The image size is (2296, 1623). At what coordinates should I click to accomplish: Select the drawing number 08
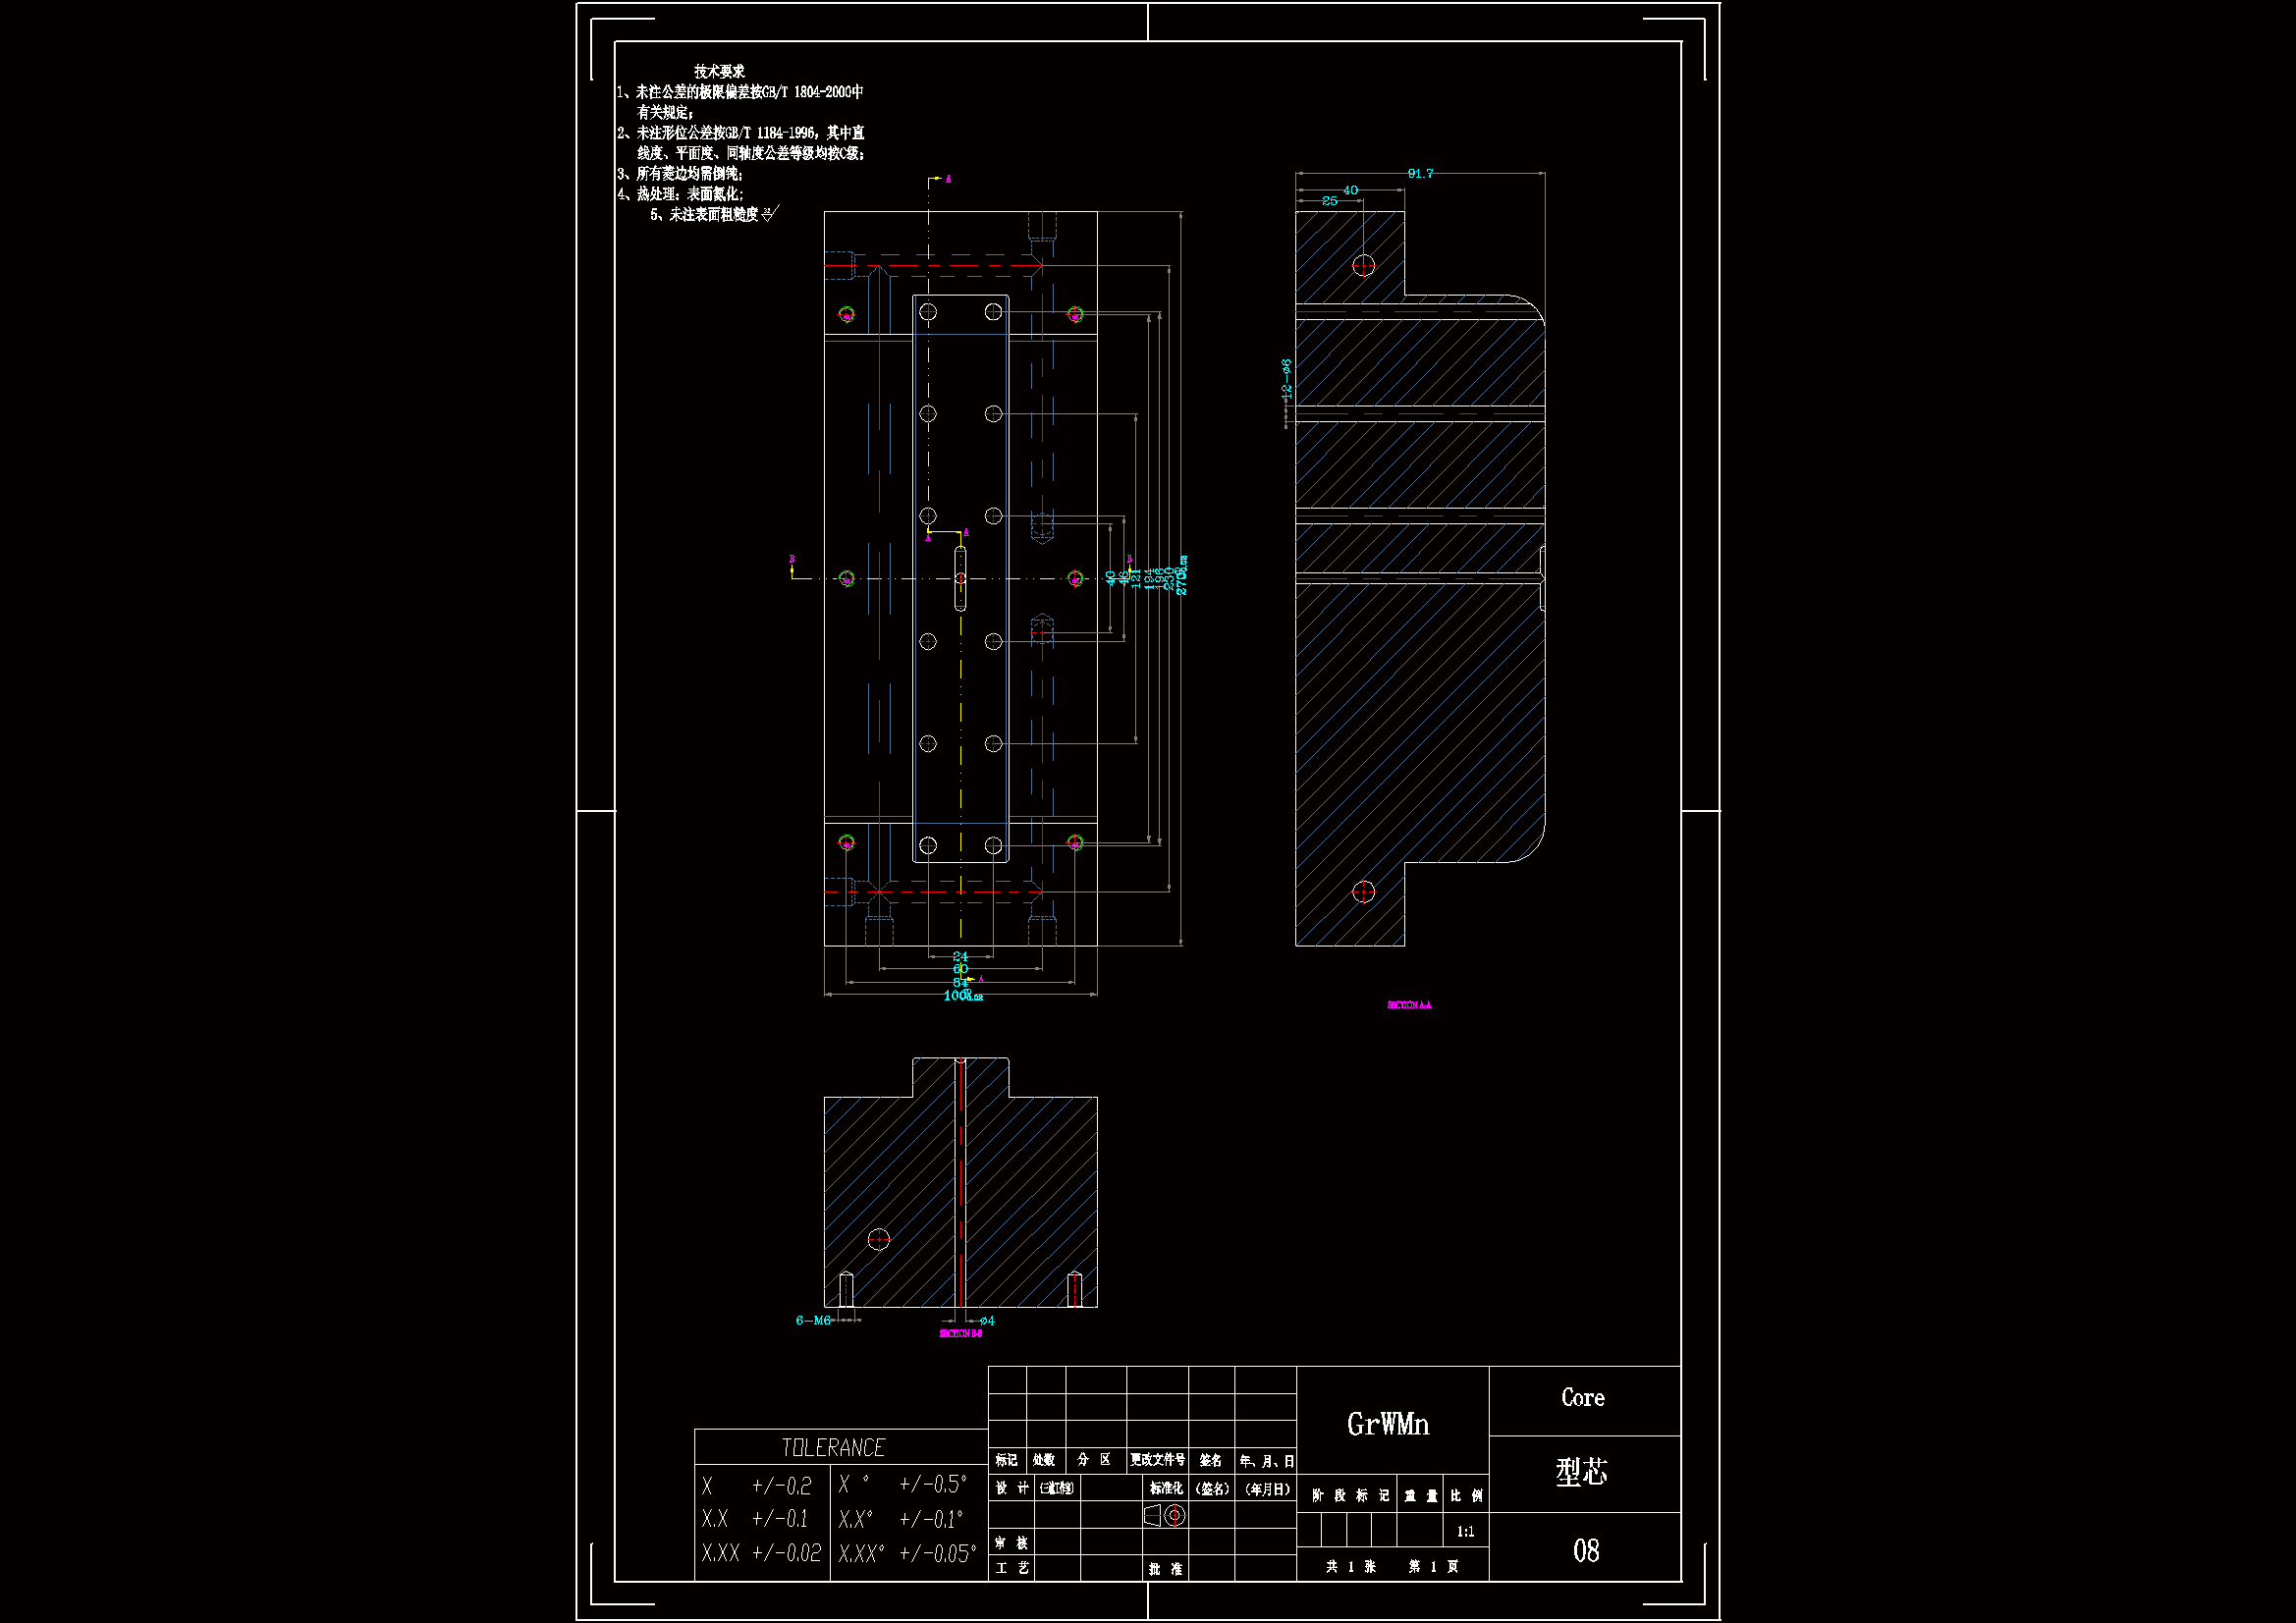[x=1585, y=1550]
